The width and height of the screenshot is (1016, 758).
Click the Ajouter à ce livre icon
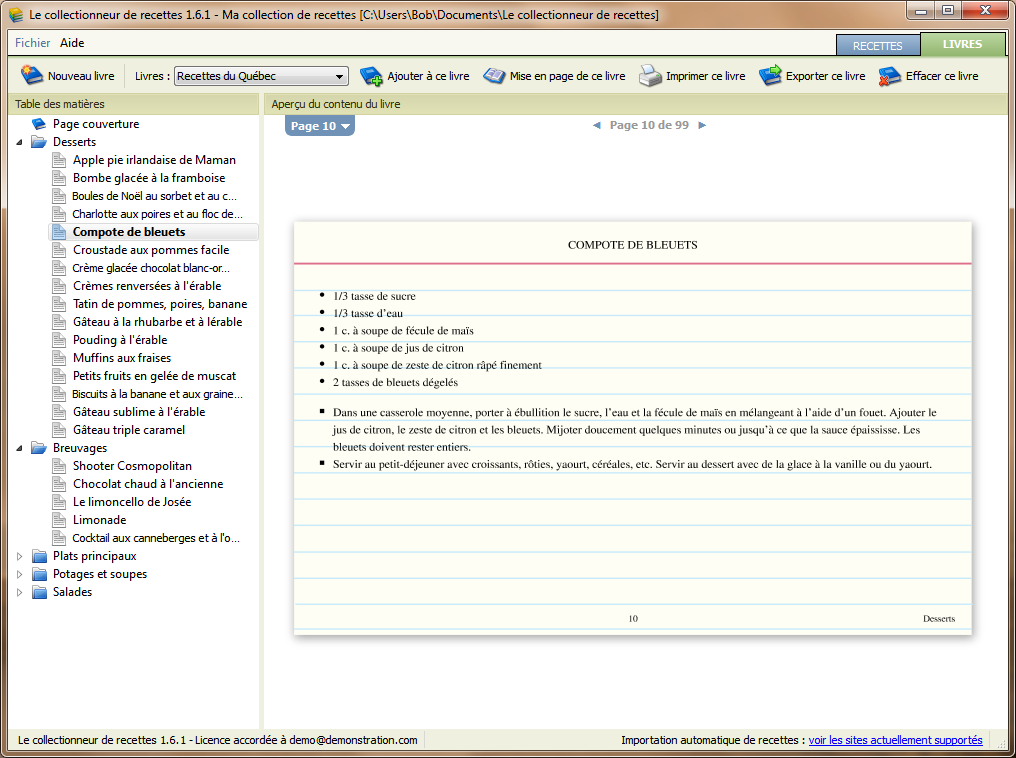click(x=371, y=76)
